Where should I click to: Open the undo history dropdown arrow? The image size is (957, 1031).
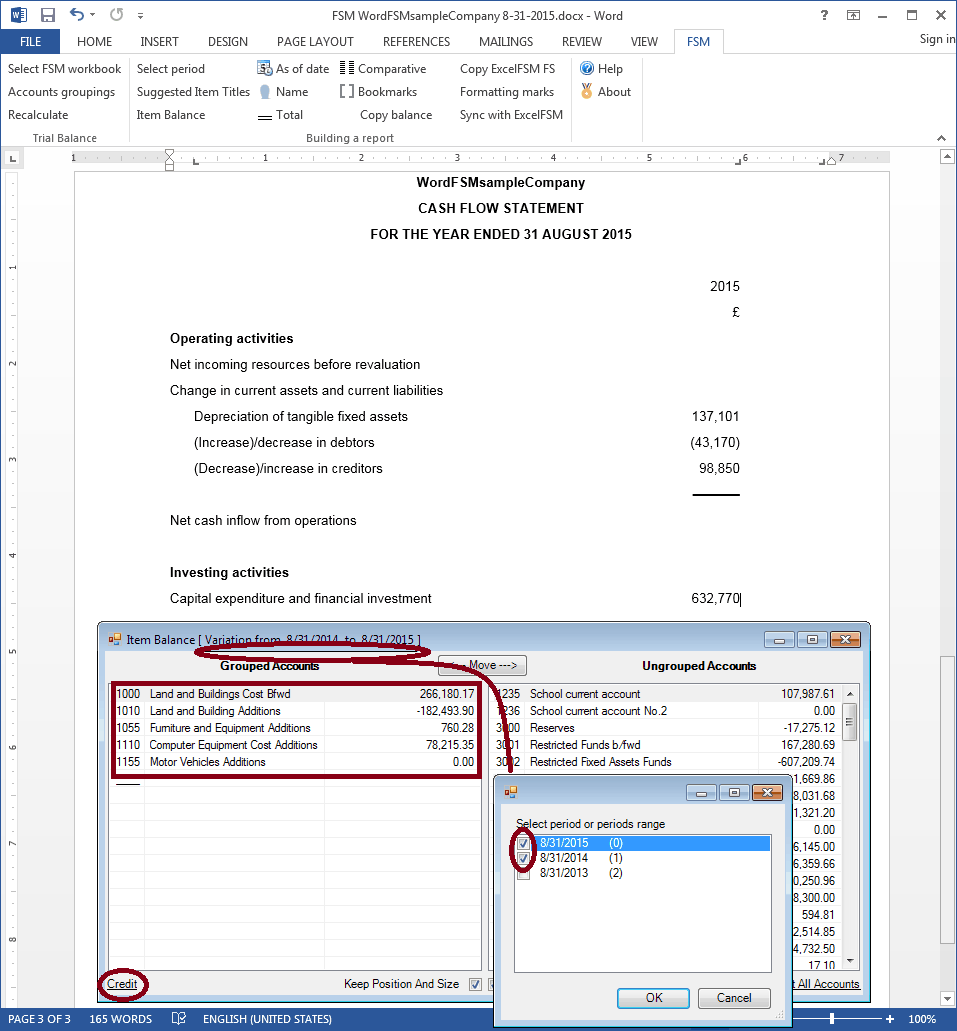[x=92, y=14]
